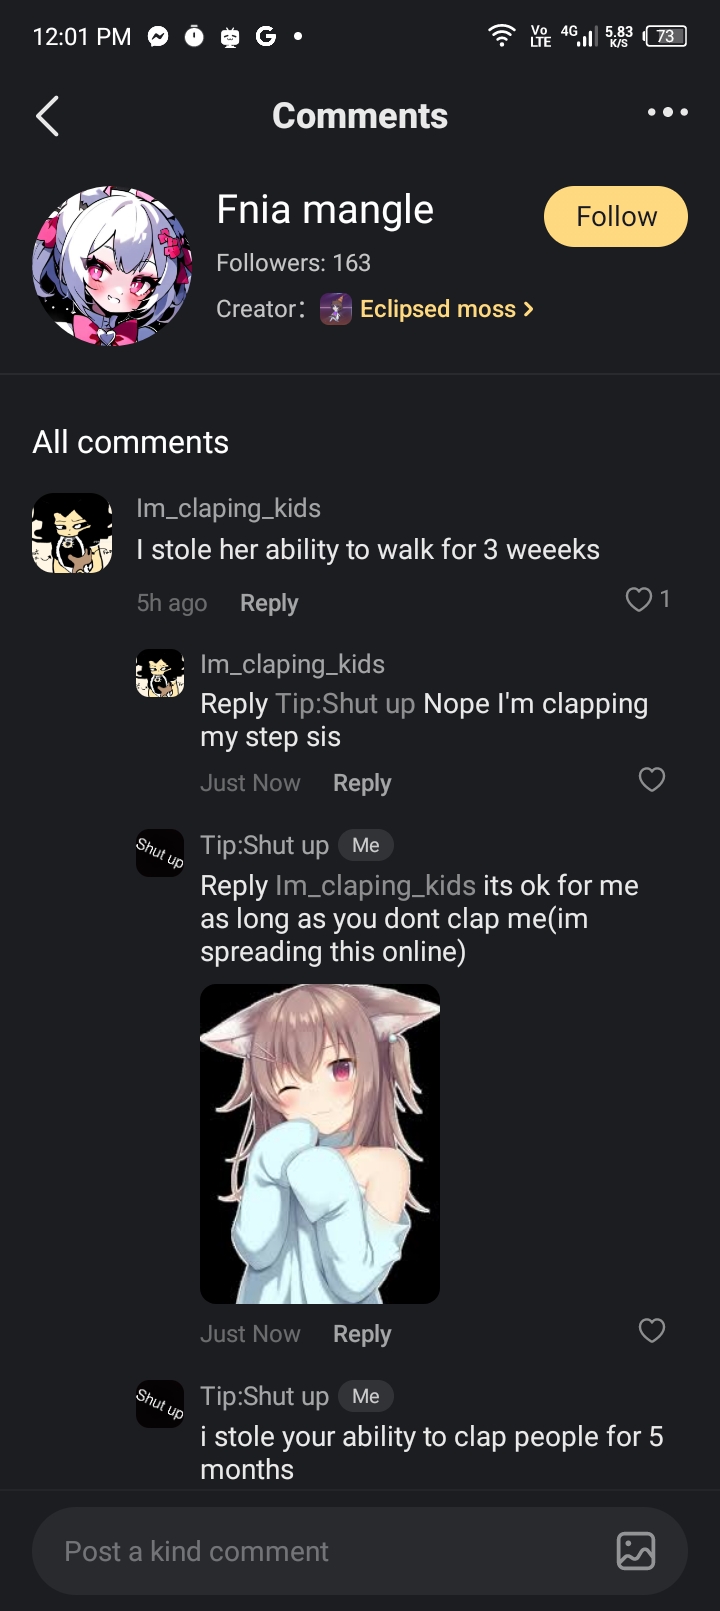This screenshot has height=1611, width=720.
Task: Tap the Eclipsed moss creator icon
Action: [x=336, y=309]
